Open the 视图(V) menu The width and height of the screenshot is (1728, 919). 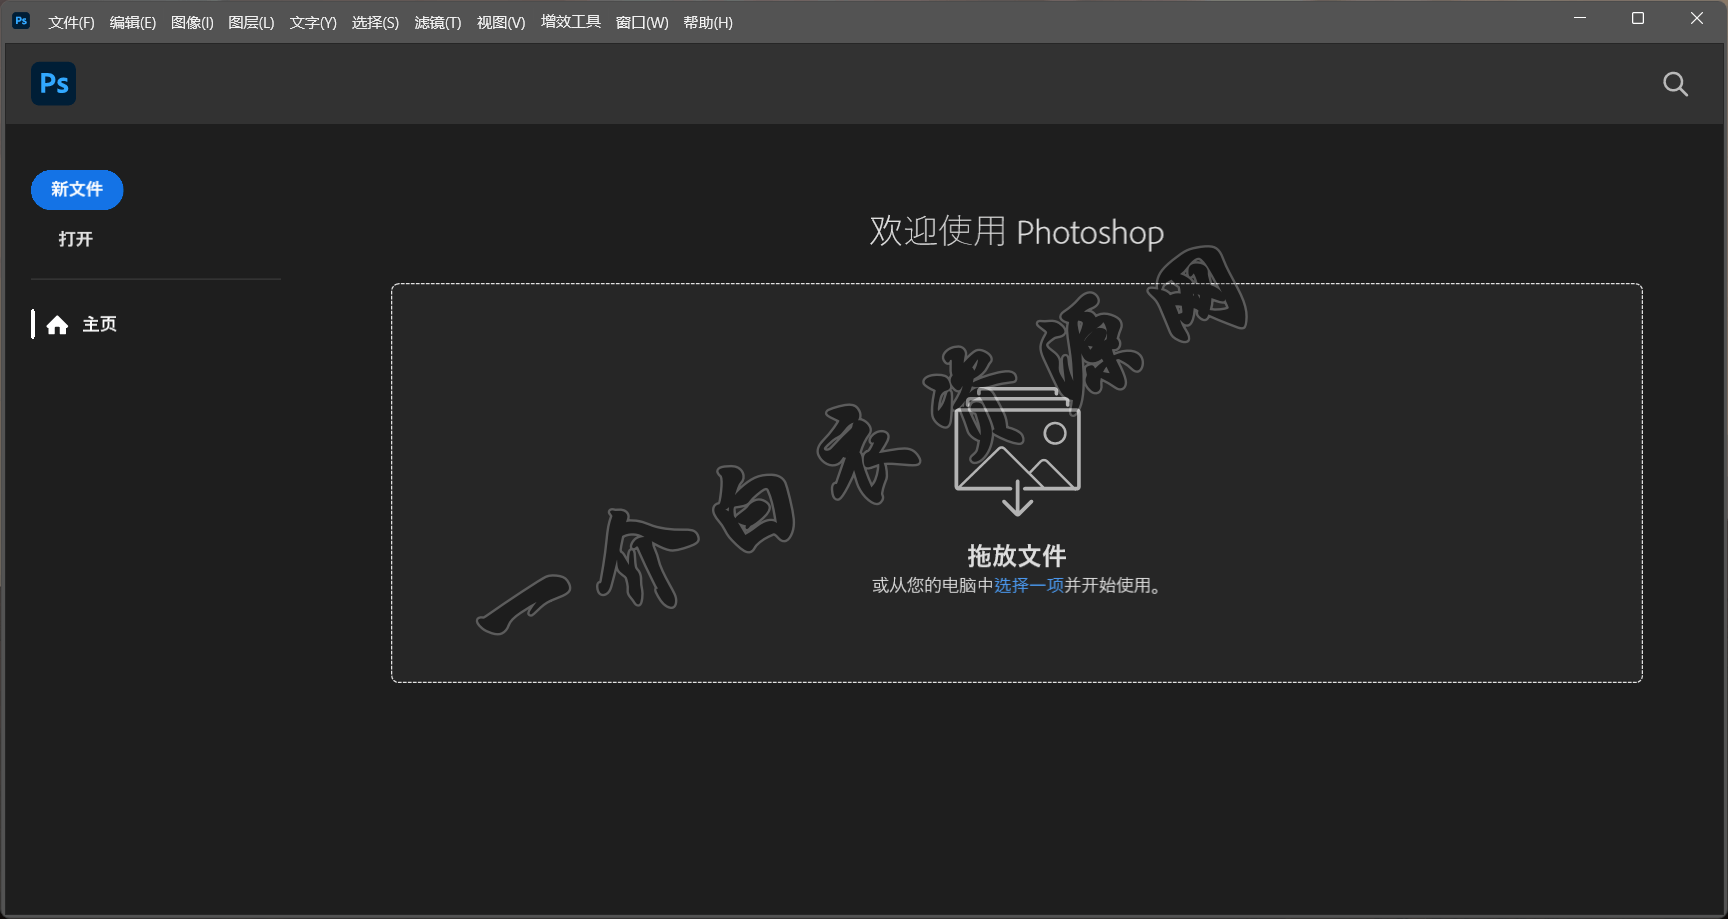(x=501, y=23)
